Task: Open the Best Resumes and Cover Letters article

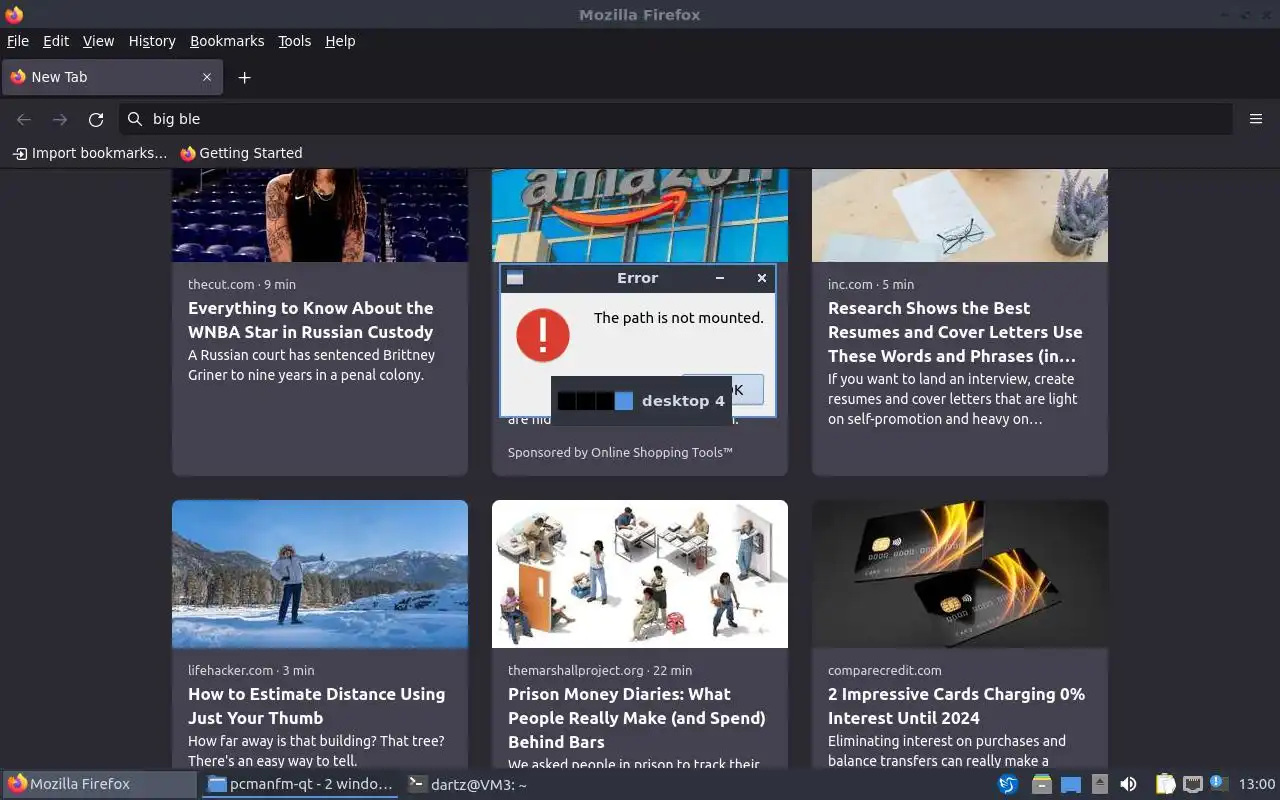Action: (x=955, y=332)
